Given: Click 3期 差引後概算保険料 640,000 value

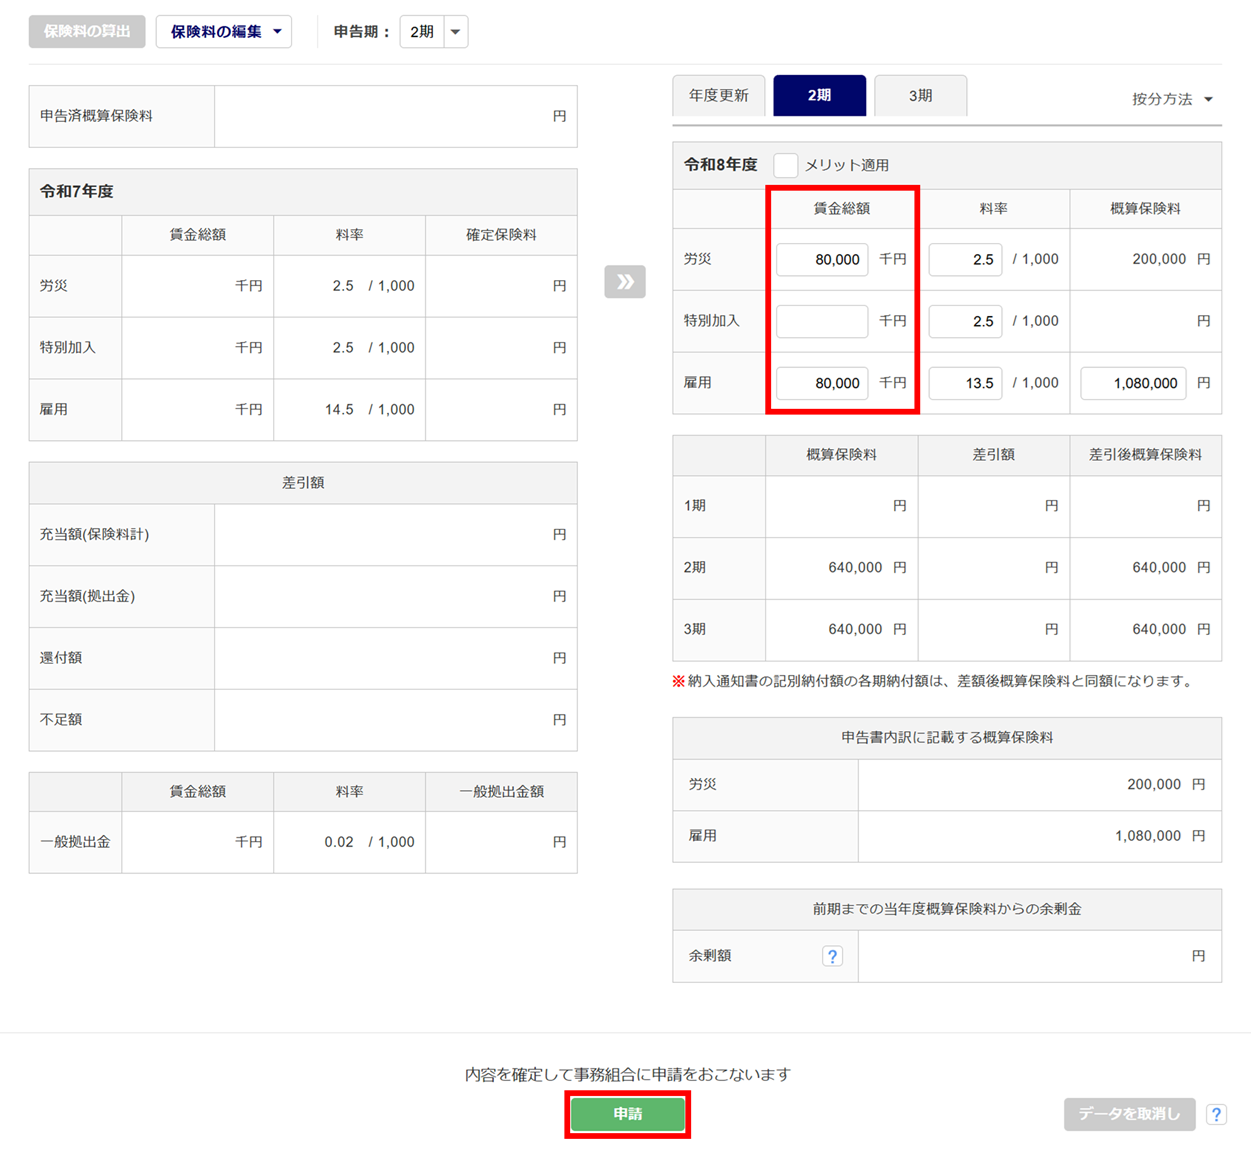Looking at the screenshot, I should [1159, 629].
